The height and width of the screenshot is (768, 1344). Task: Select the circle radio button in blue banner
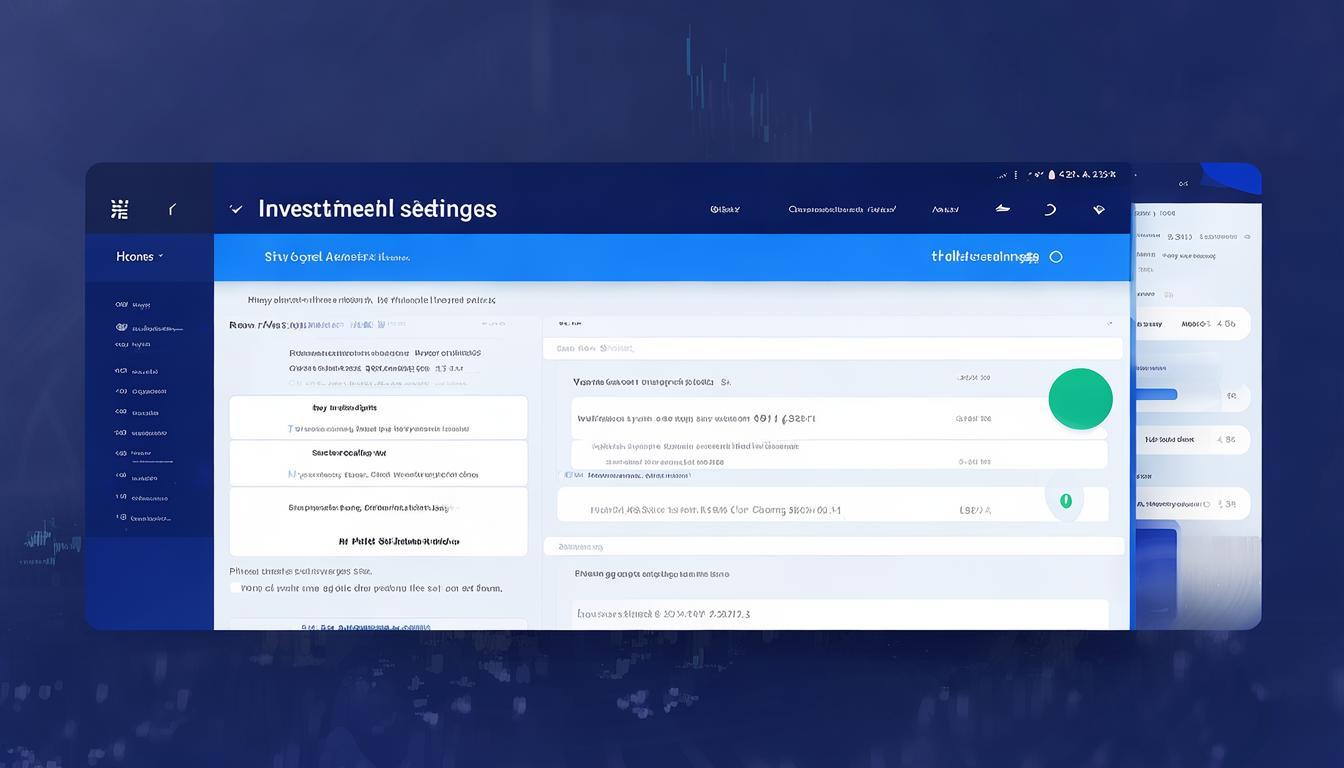tap(1056, 257)
